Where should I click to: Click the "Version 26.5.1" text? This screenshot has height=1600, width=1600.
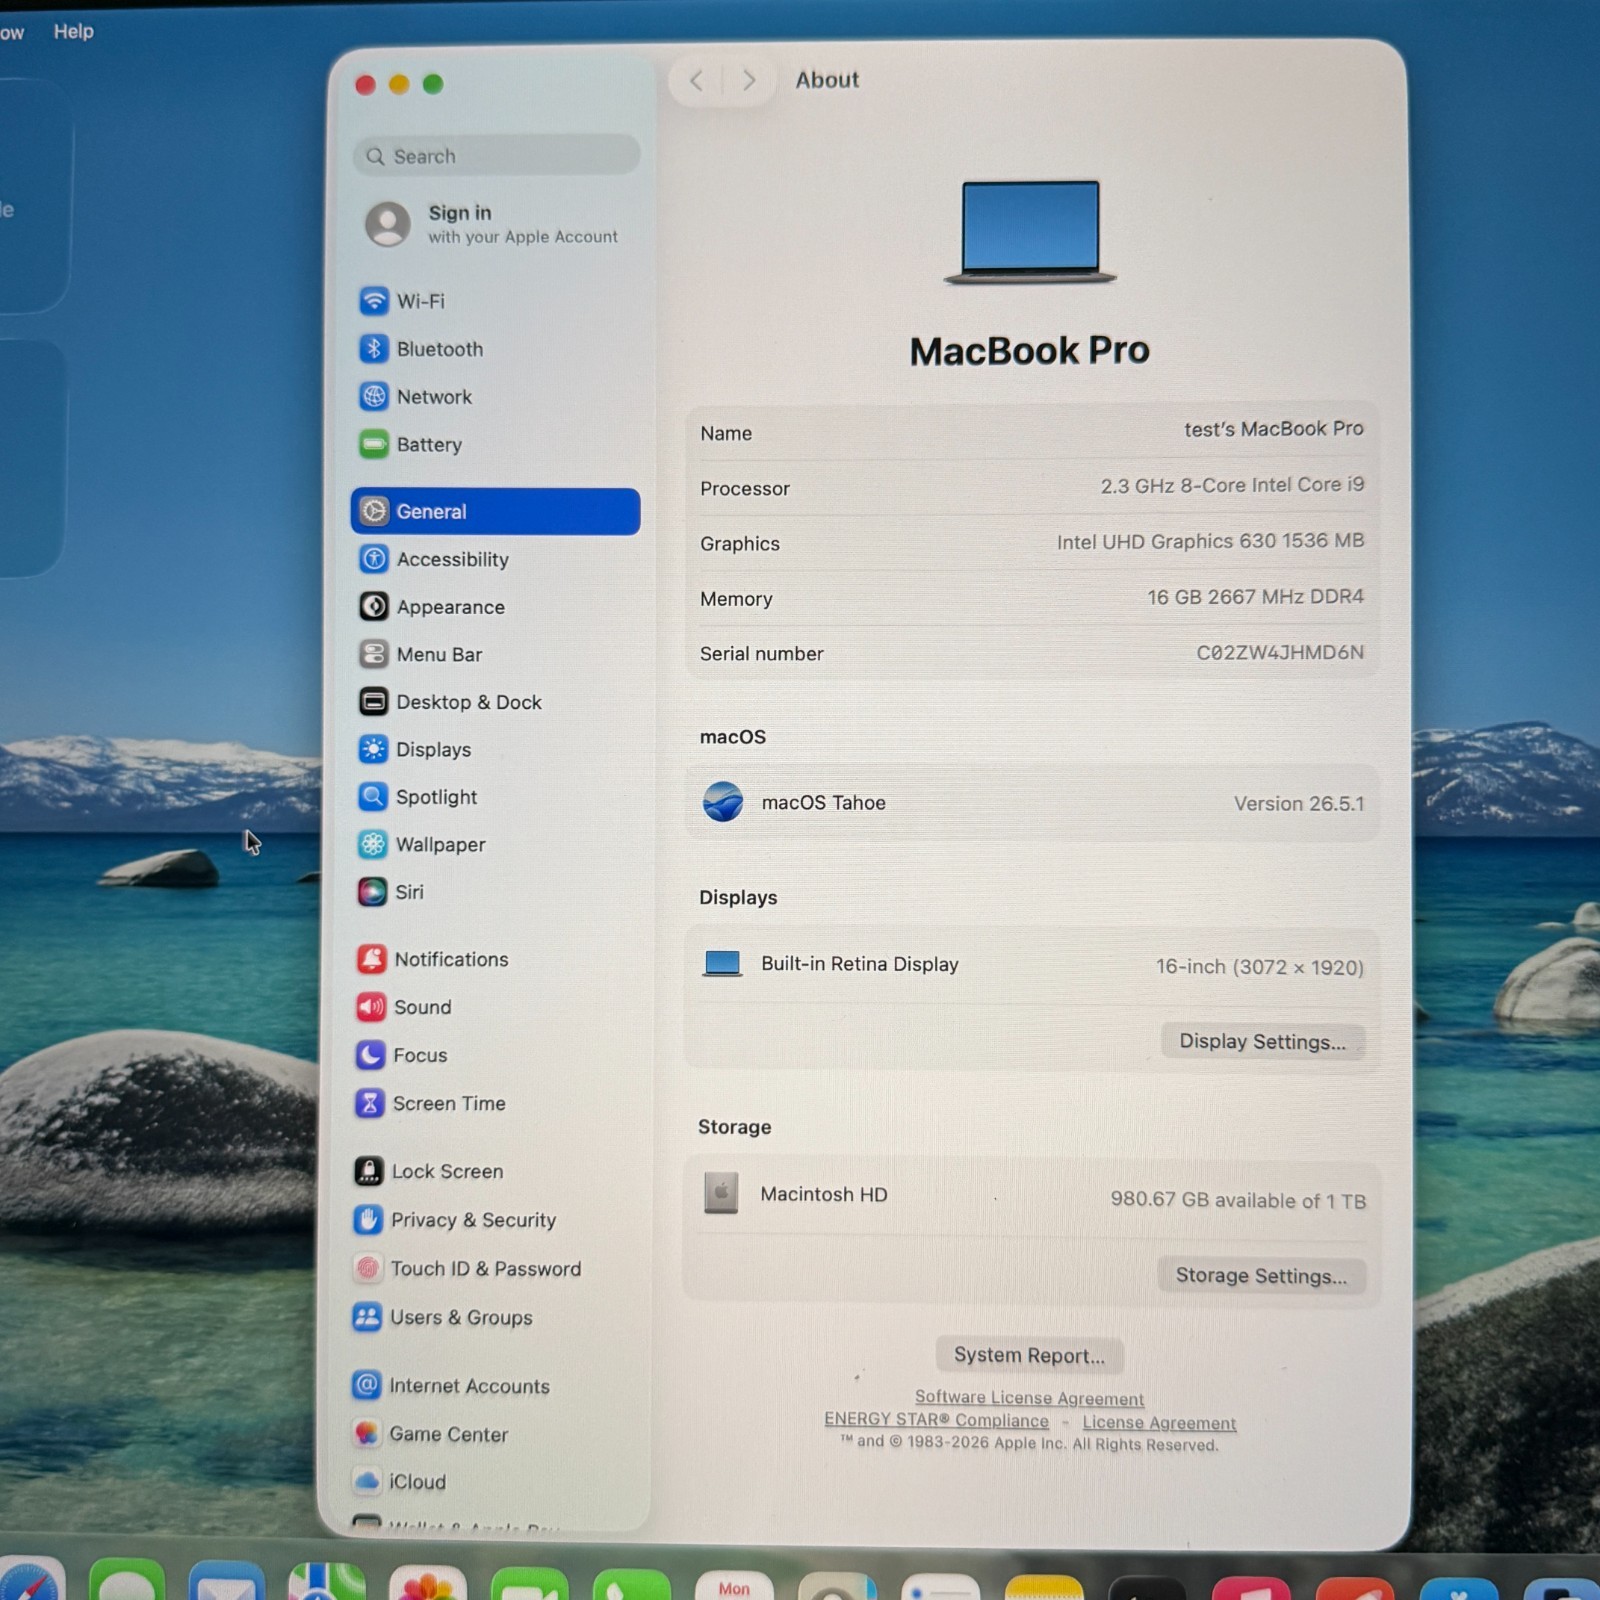tap(1298, 804)
